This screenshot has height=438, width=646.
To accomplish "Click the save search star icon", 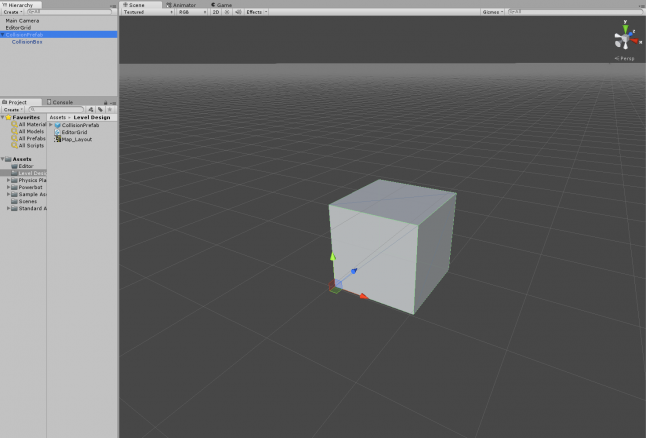I will [x=110, y=109].
